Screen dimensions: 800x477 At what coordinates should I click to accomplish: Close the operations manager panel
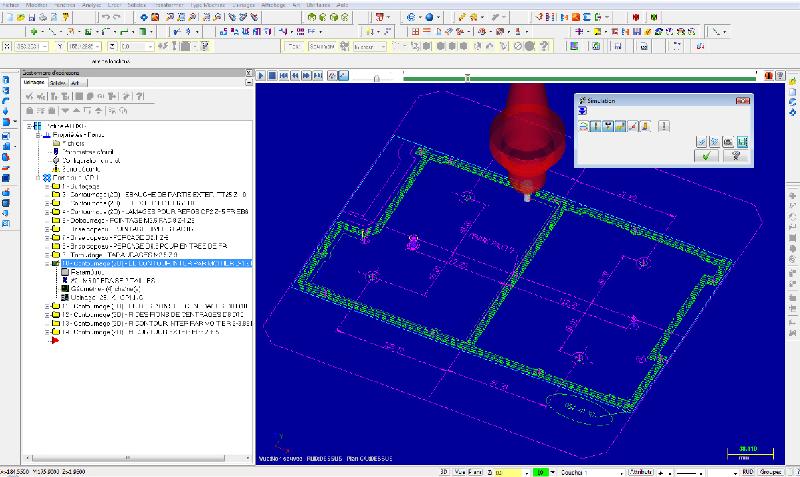[248, 73]
